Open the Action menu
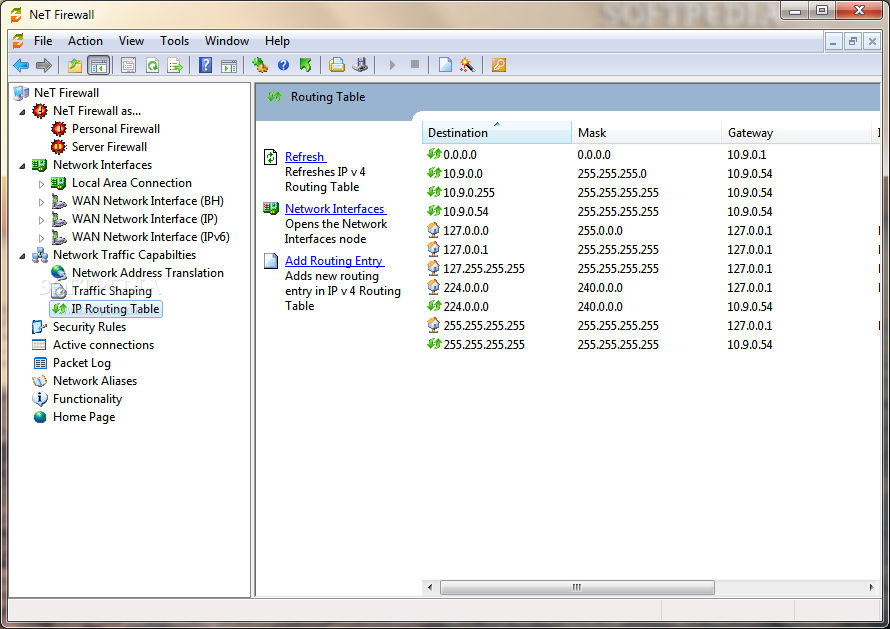Viewport: 890px width, 629px height. click(85, 41)
